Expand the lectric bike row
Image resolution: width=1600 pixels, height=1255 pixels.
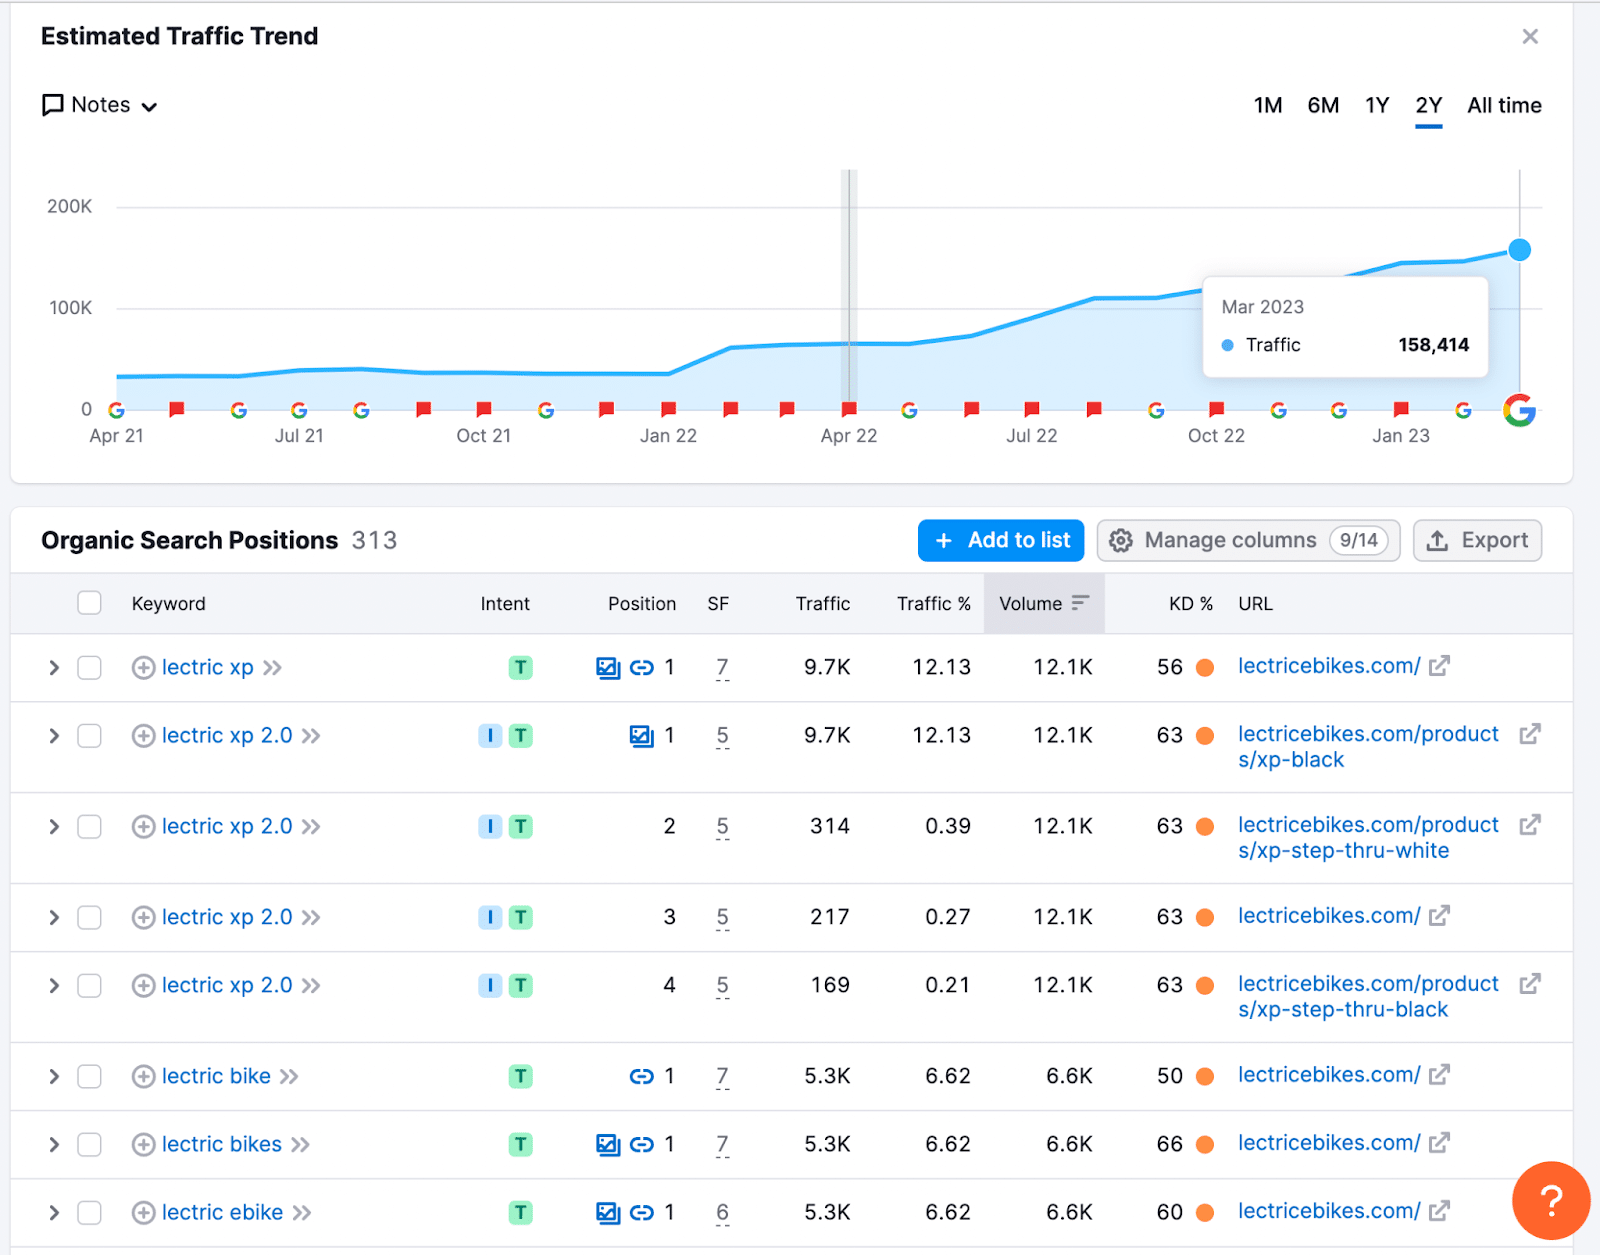click(x=54, y=1076)
